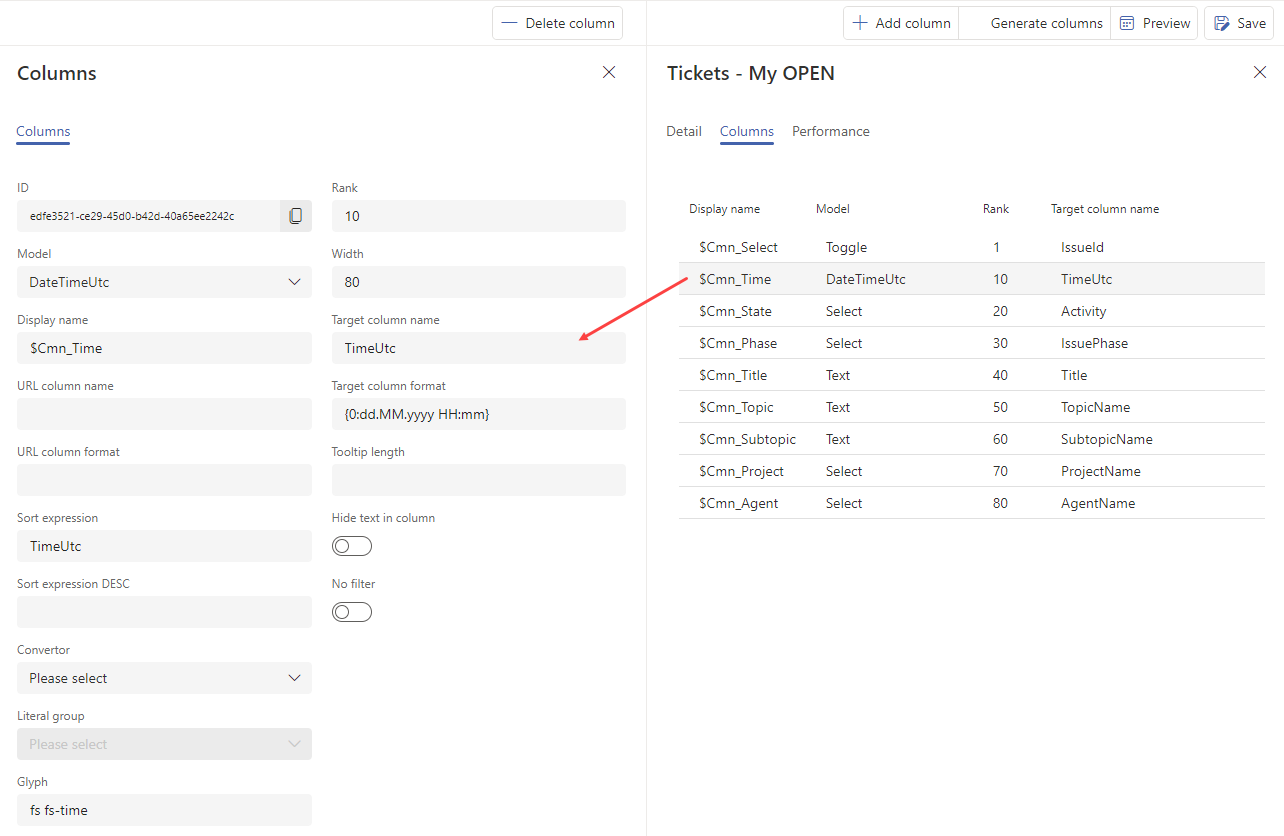Switch to the Detail tab
The height and width of the screenshot is (836, 1284).
(684, 131)
